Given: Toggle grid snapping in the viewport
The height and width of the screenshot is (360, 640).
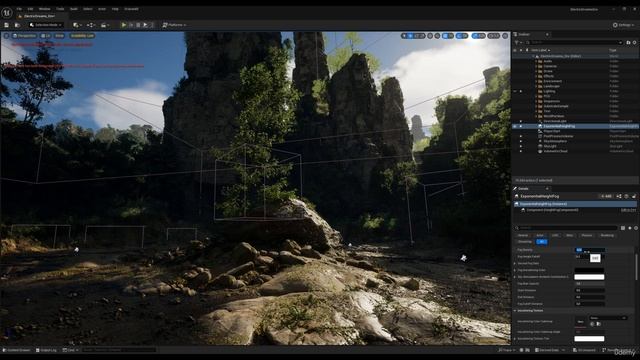Looking at the screenshot, I should (445, 36).
